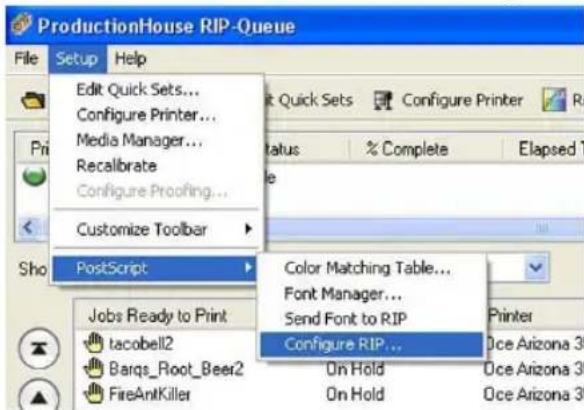The width and height of the screenshot is (584, 410).
Task: Click the colorful chart toolbar icon
Action: [554, 100]
